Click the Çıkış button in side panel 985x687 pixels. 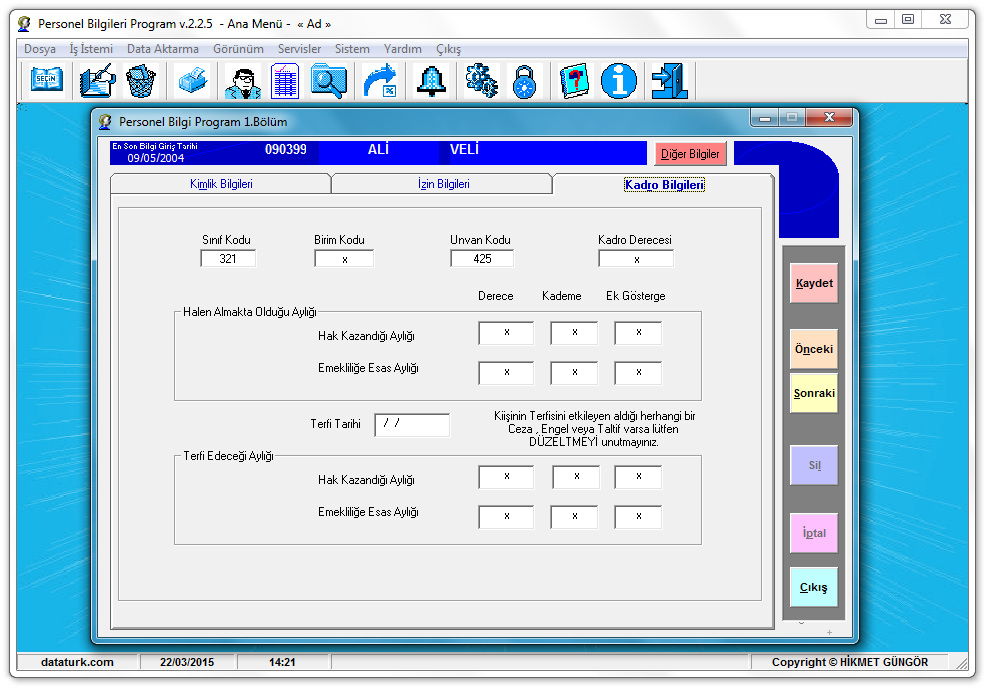click(814, 587)
